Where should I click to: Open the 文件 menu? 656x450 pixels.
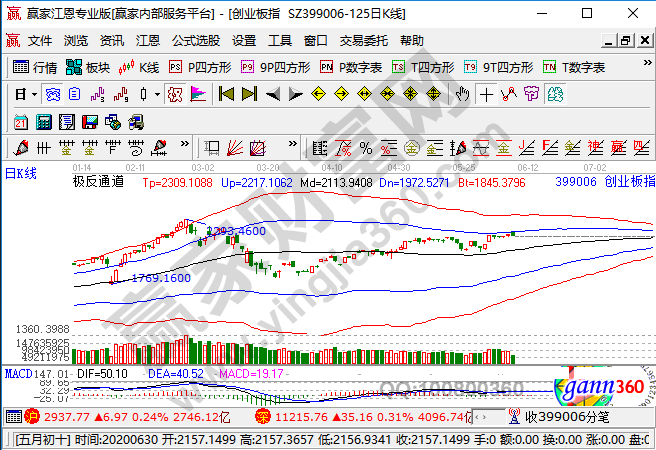point(40,41)
